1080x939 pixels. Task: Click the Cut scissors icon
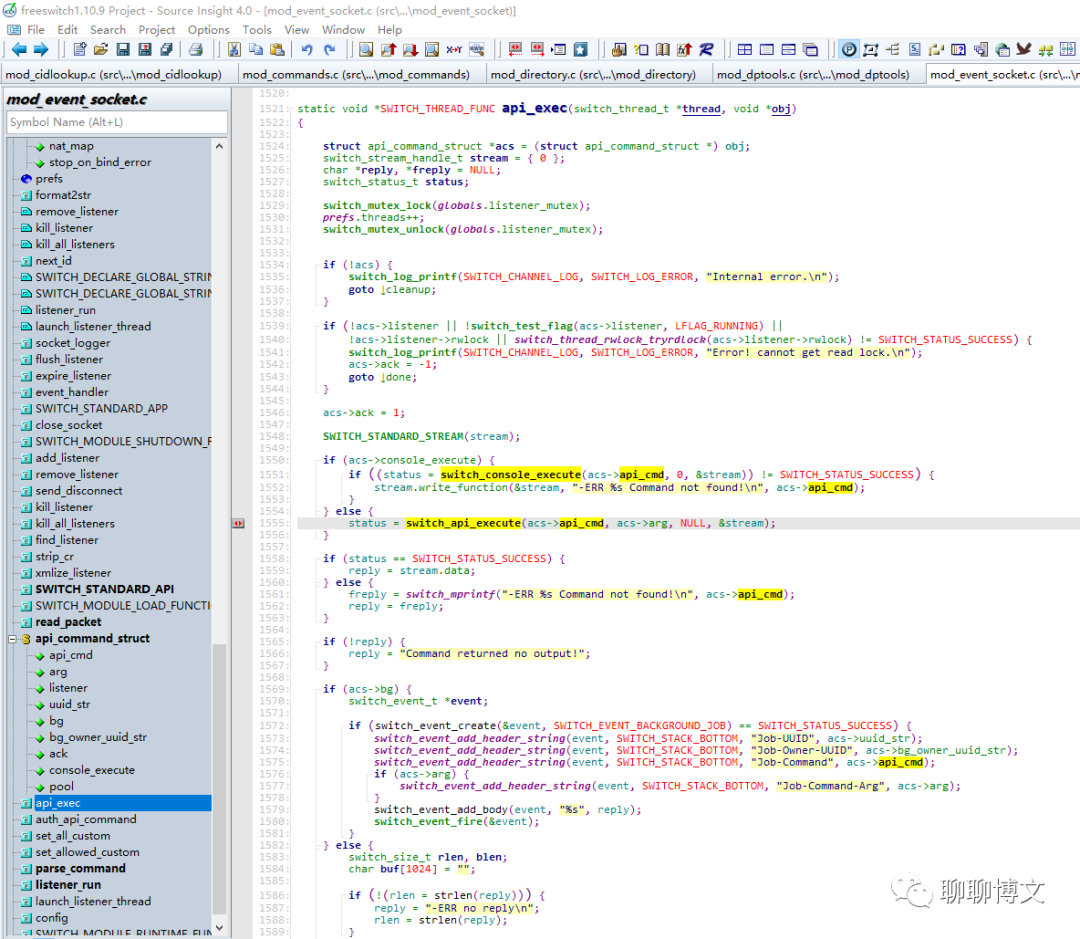(233, 49)
